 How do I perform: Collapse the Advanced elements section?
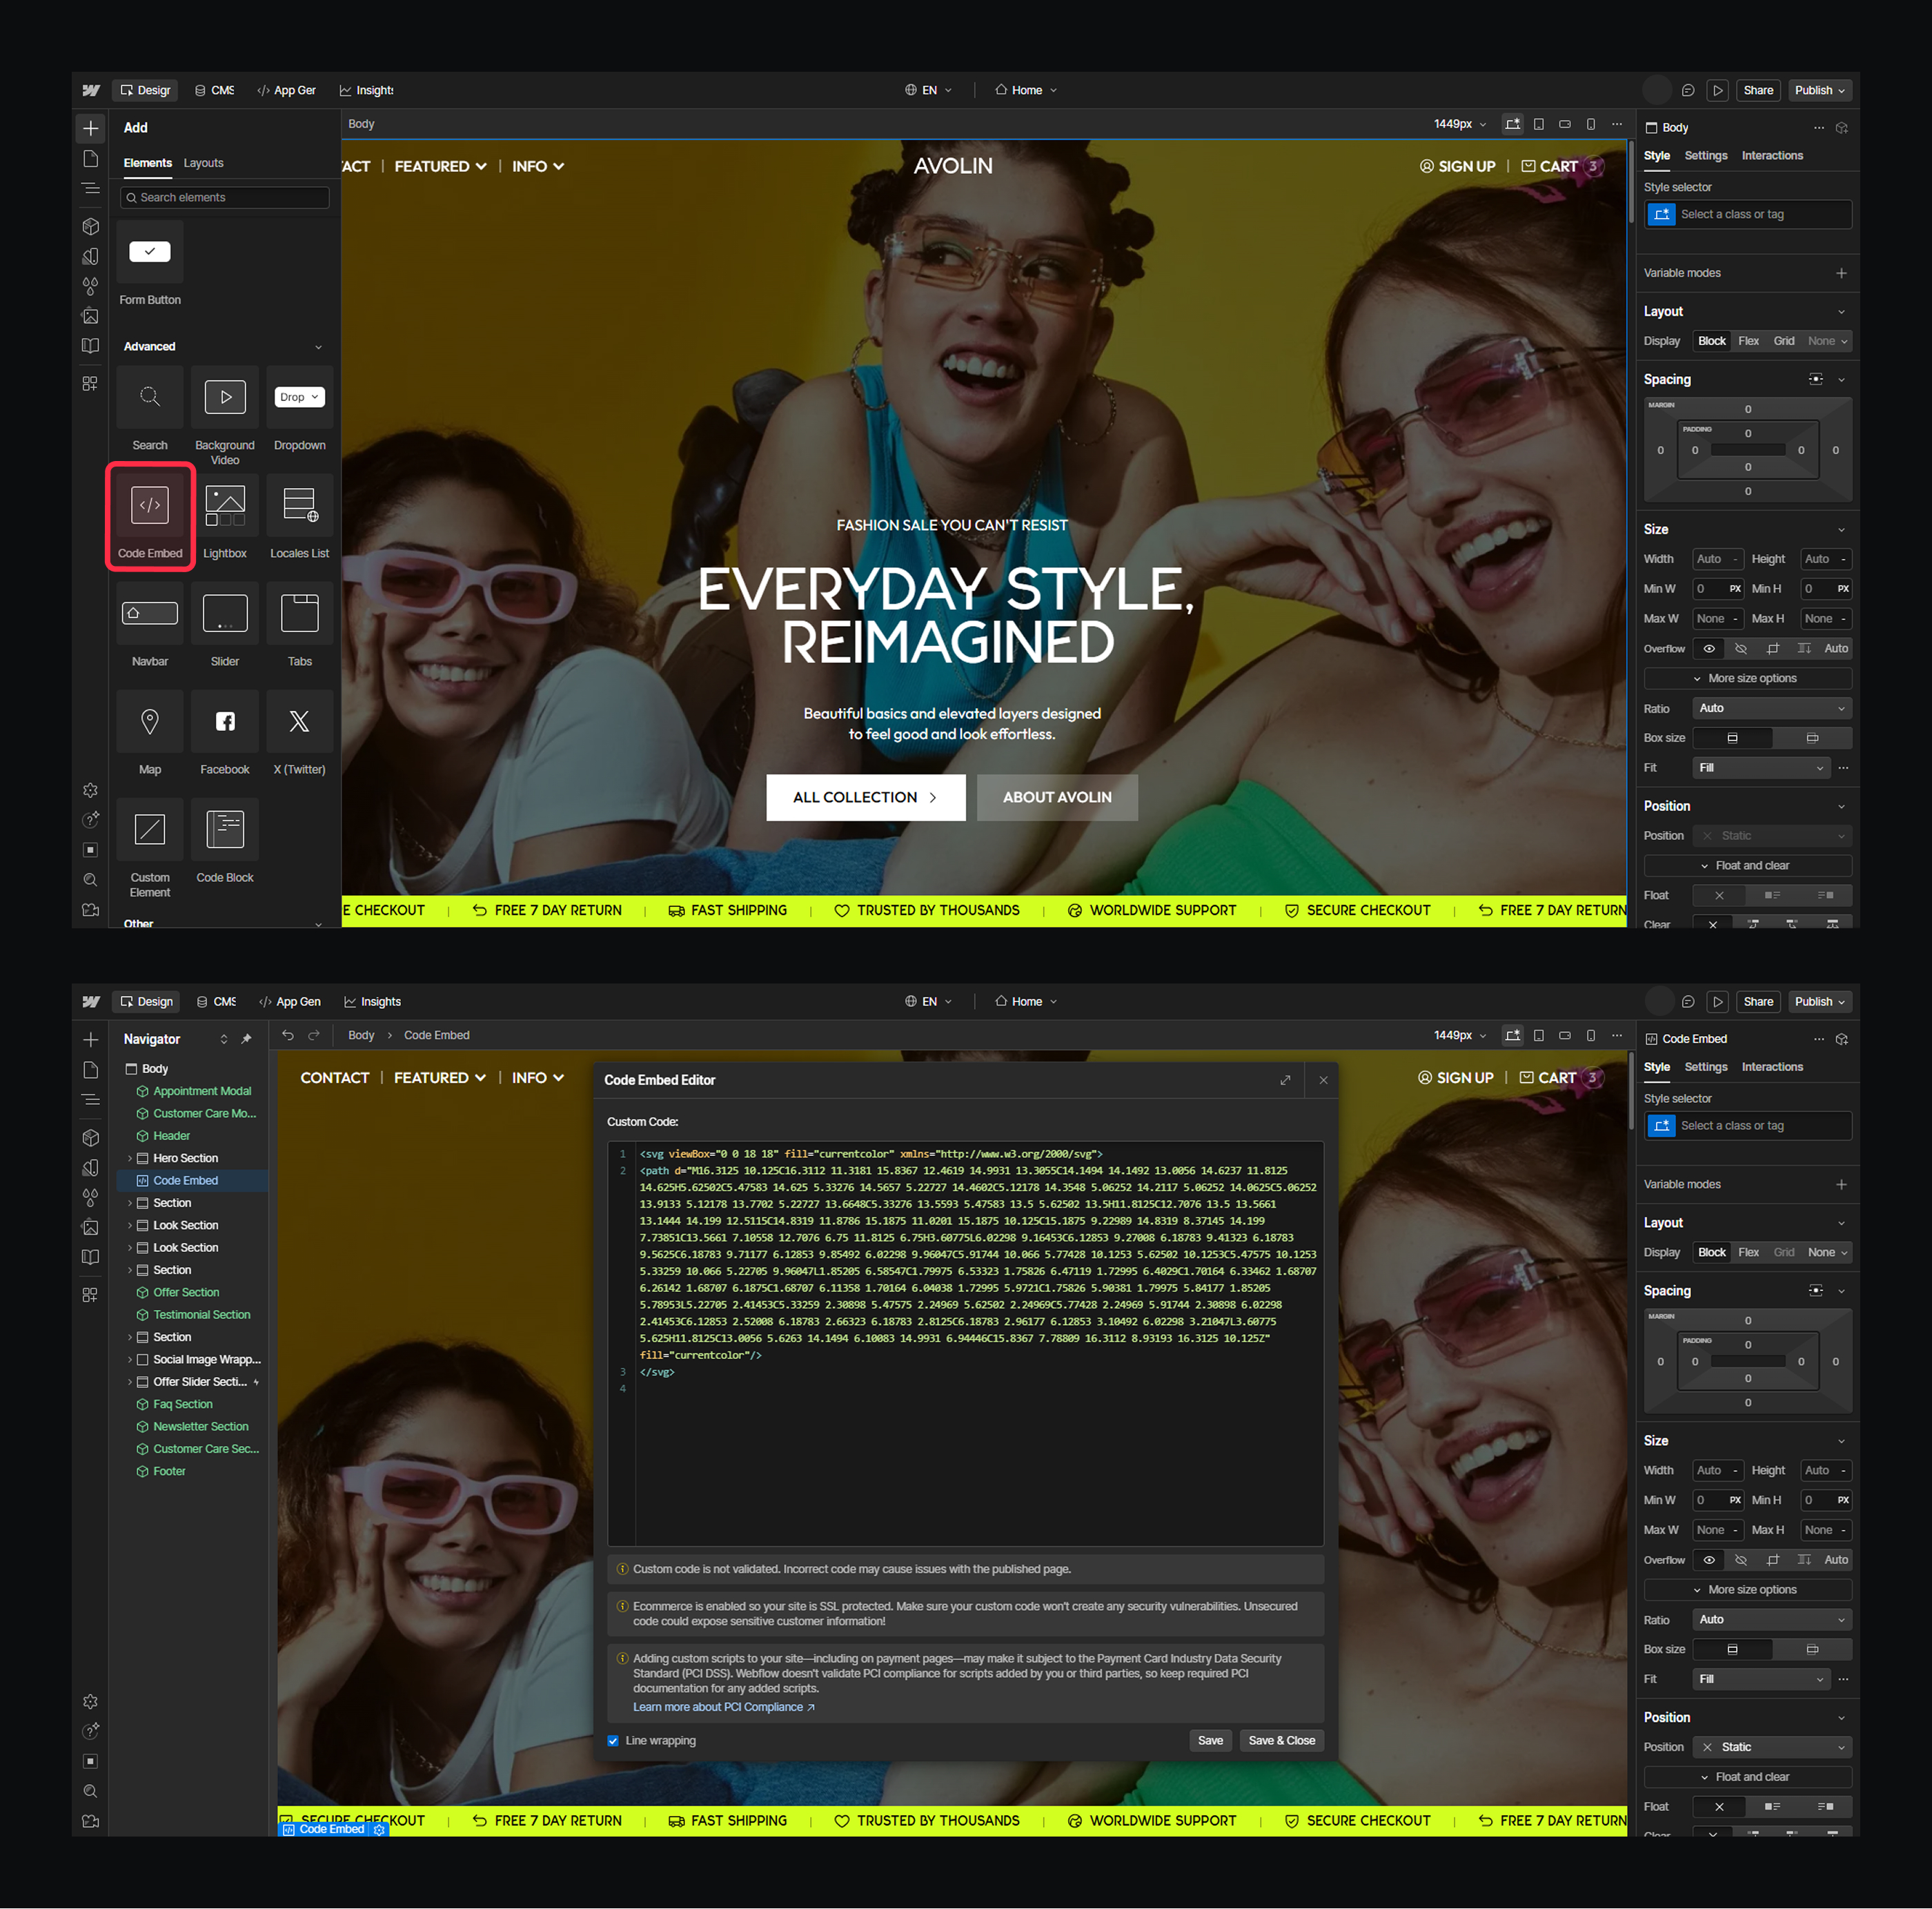pyautogui.click(x=318, y=347)
